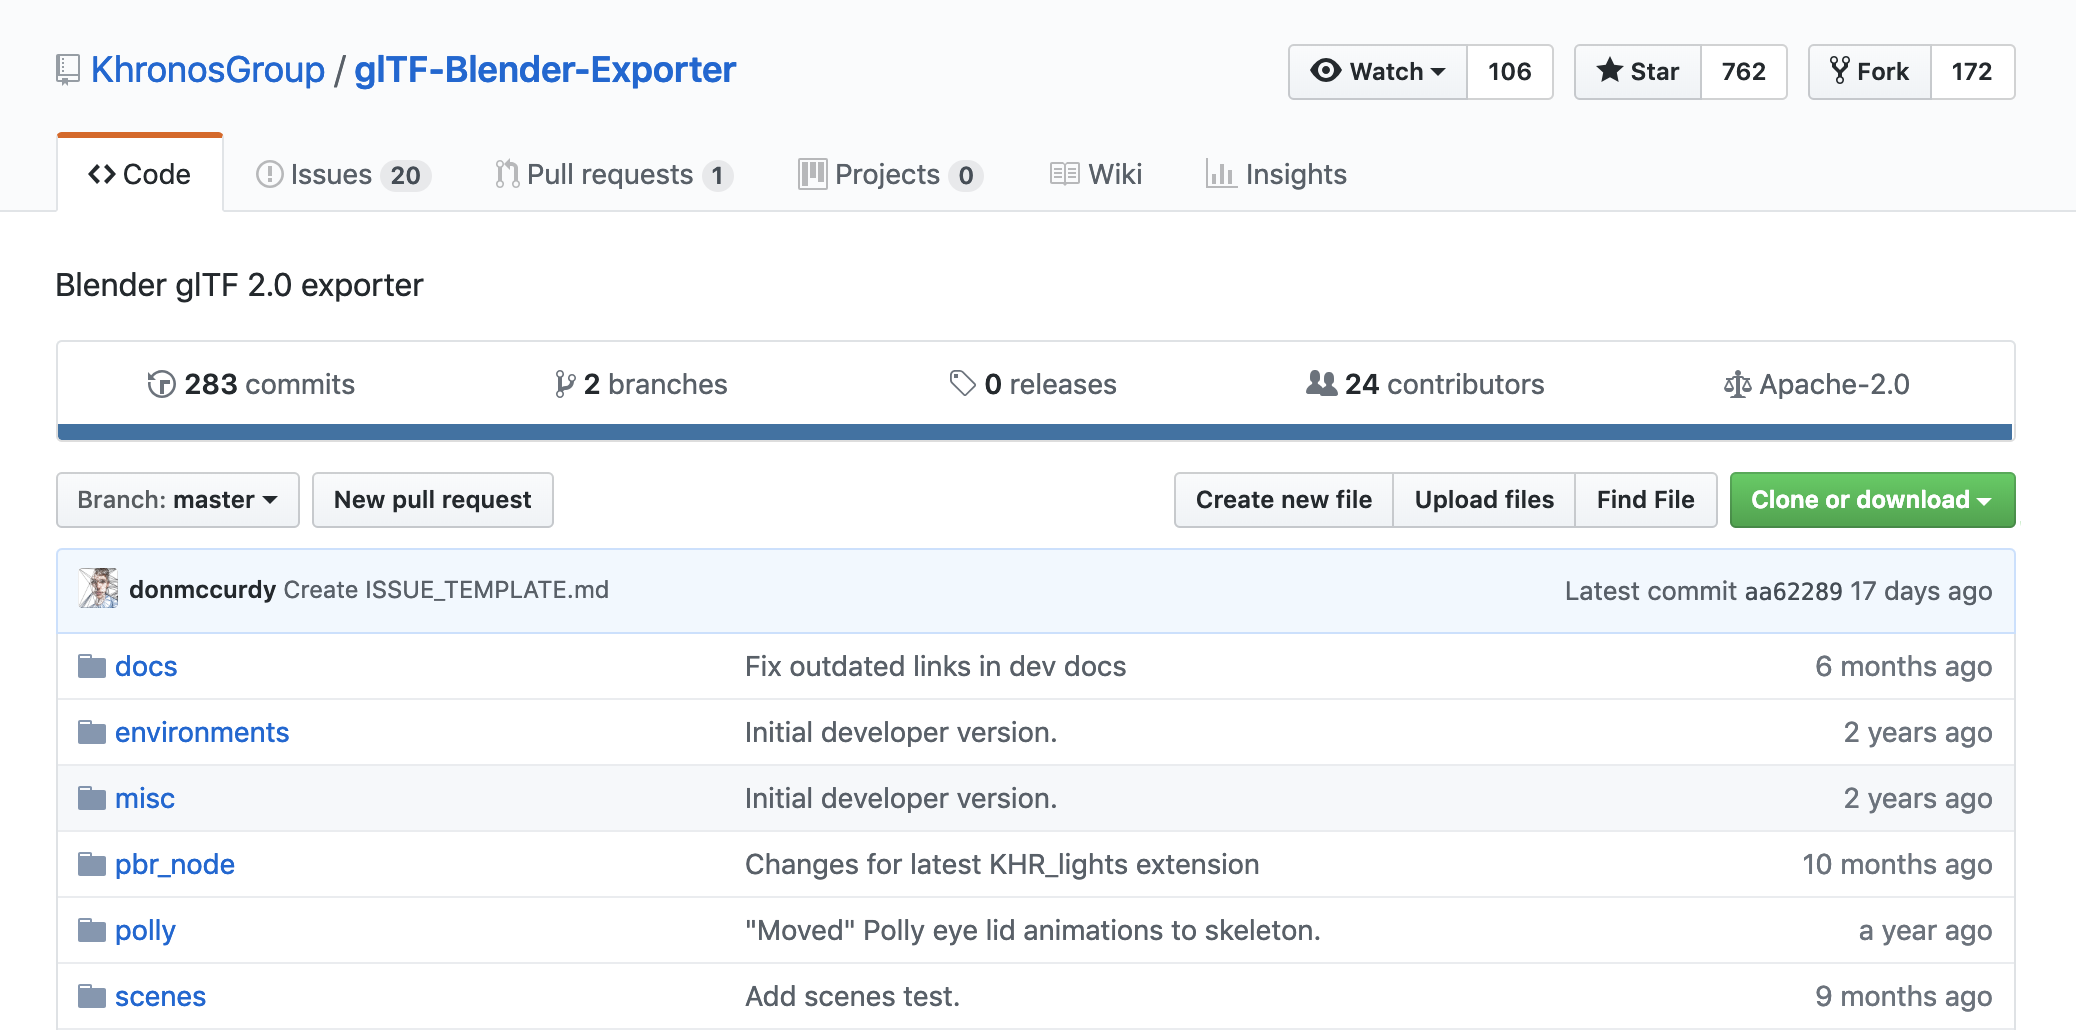Click the pbr_node folder icon
Viewport: 2076px width, 1030px height.
(92, 864)
